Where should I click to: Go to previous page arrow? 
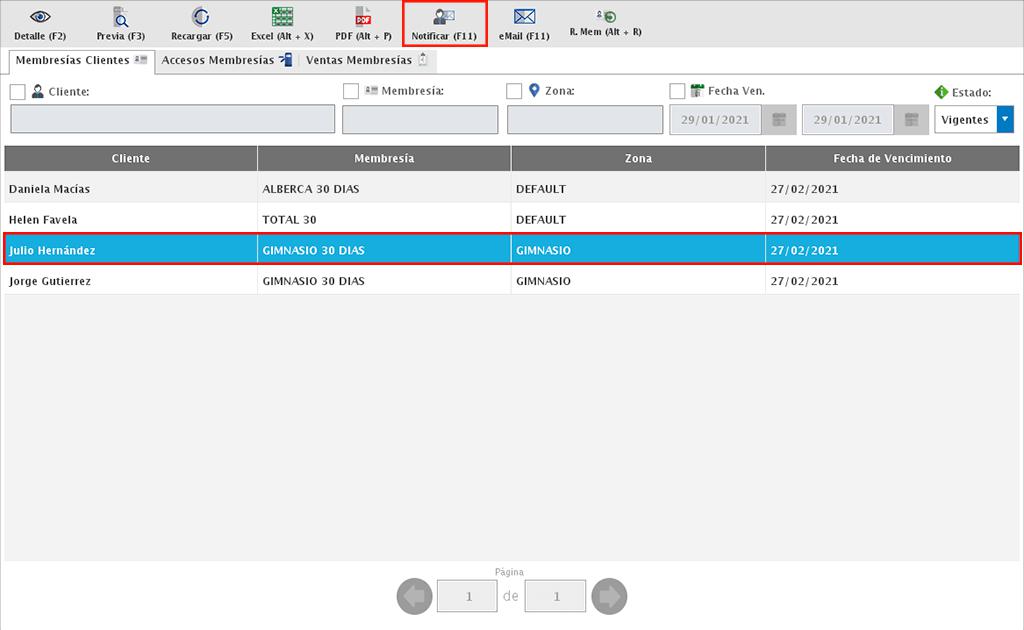pos(415,597)
